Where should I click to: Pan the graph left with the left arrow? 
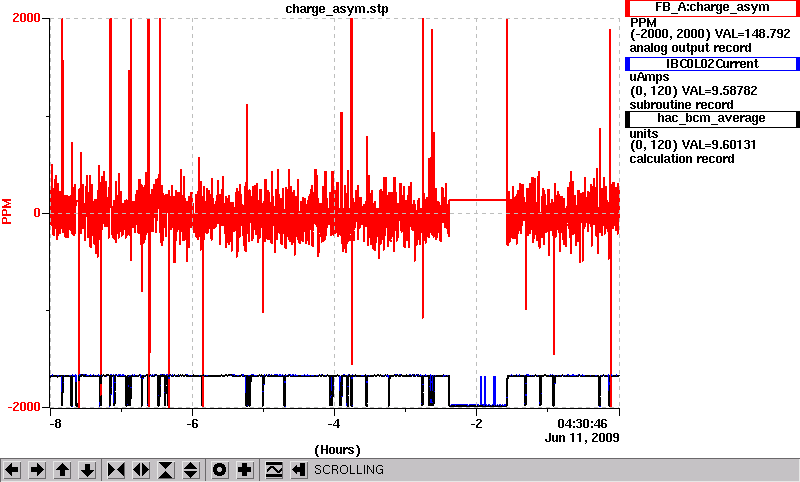[x=12, y=470]
